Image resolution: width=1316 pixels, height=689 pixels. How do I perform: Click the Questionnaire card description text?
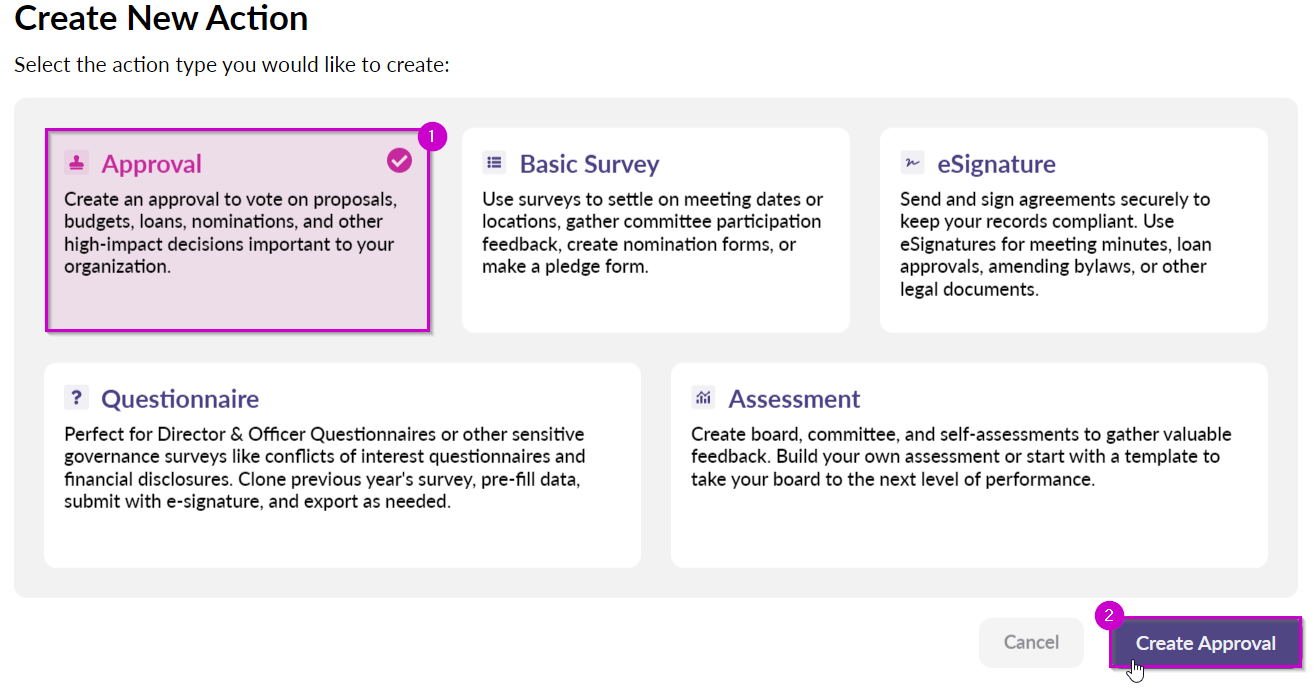point(324,468)
